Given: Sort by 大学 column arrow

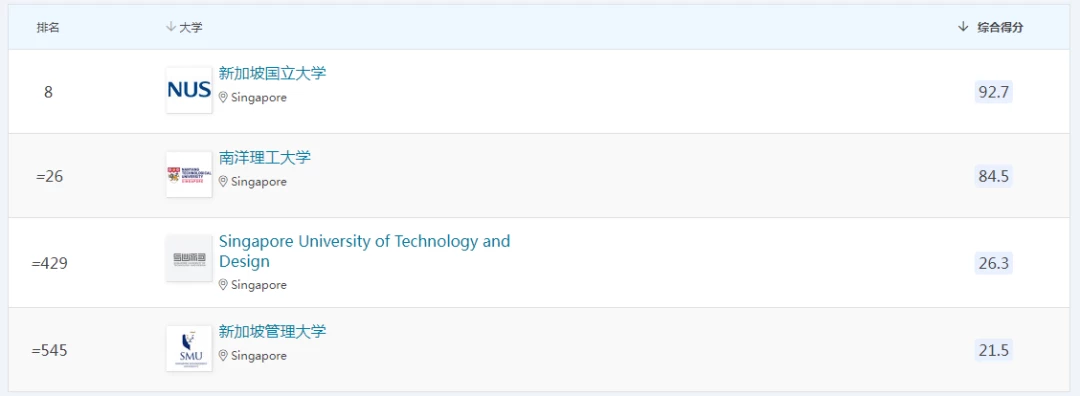Looking at the screenshot, I should point(171,27).
